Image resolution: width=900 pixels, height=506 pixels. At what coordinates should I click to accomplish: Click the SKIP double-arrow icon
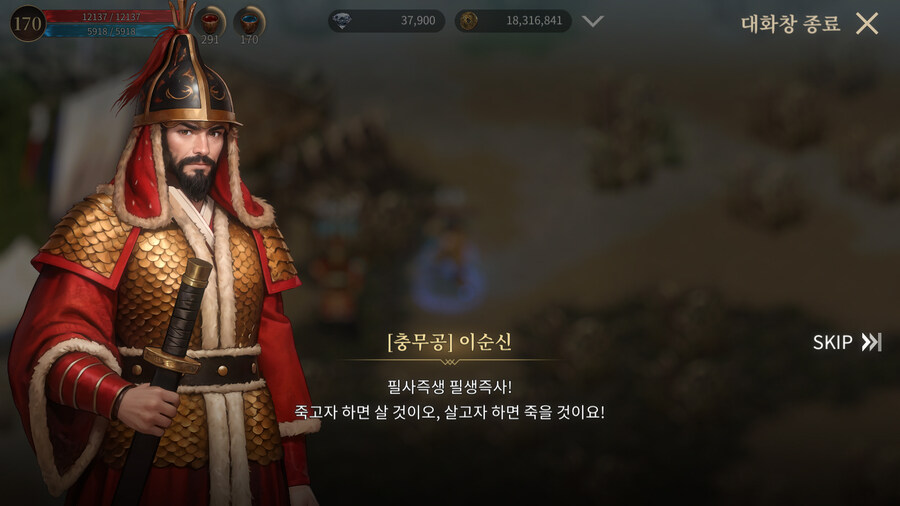(x=871, y=342)
